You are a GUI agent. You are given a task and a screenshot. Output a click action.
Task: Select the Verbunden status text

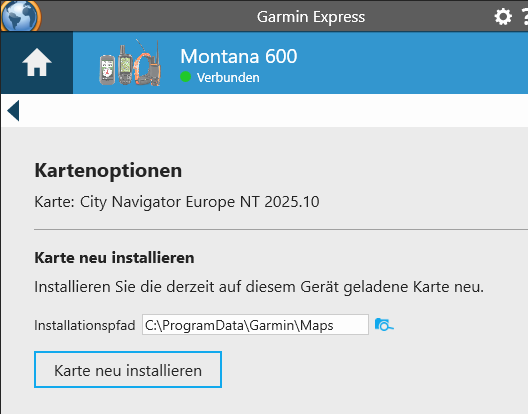pyautogui.click(x=228, y=77)
